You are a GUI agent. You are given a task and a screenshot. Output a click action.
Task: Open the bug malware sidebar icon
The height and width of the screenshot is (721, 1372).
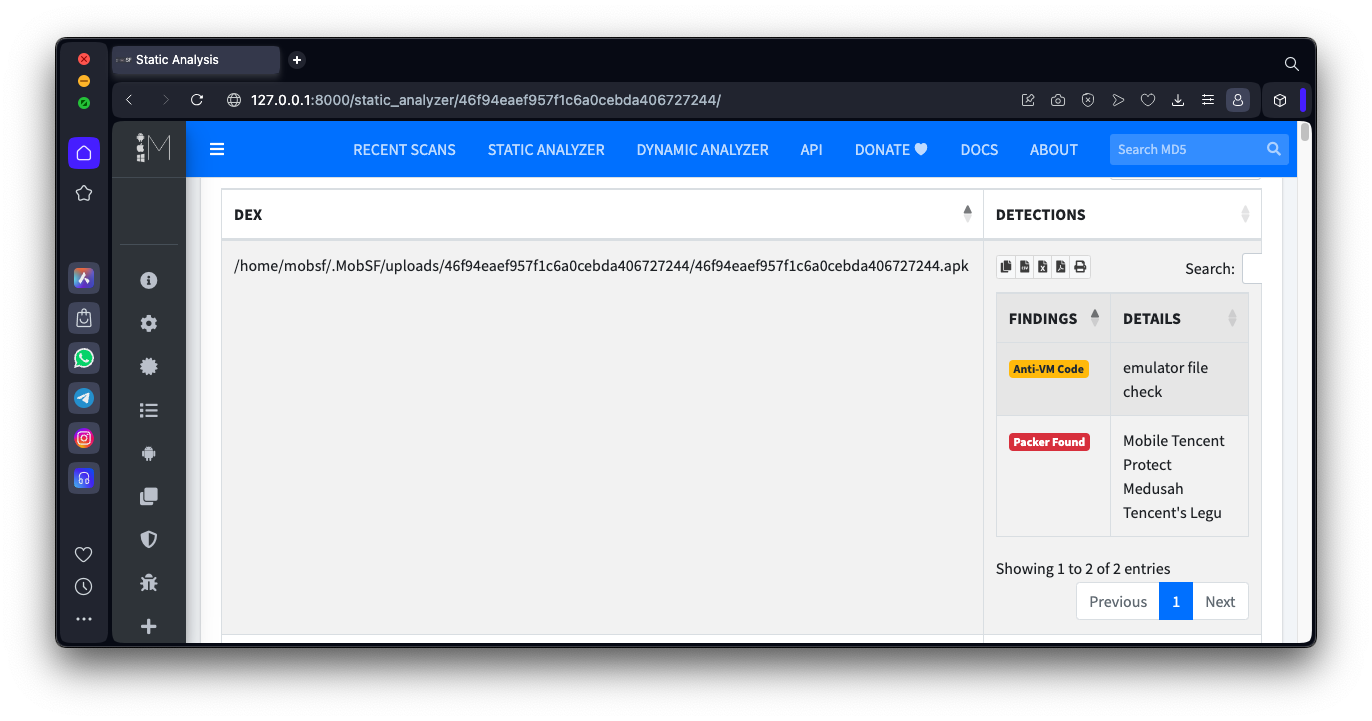[x=149, y=583]
